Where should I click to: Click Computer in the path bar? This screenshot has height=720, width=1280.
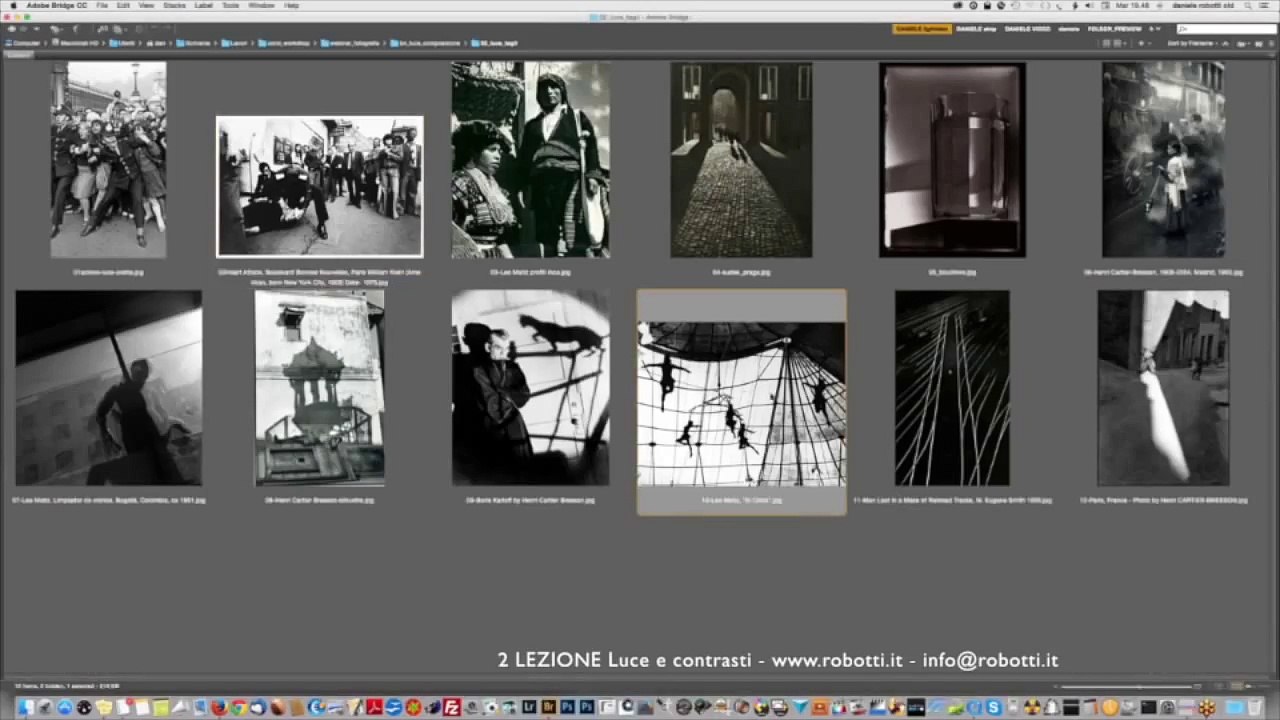click(22, 43)
